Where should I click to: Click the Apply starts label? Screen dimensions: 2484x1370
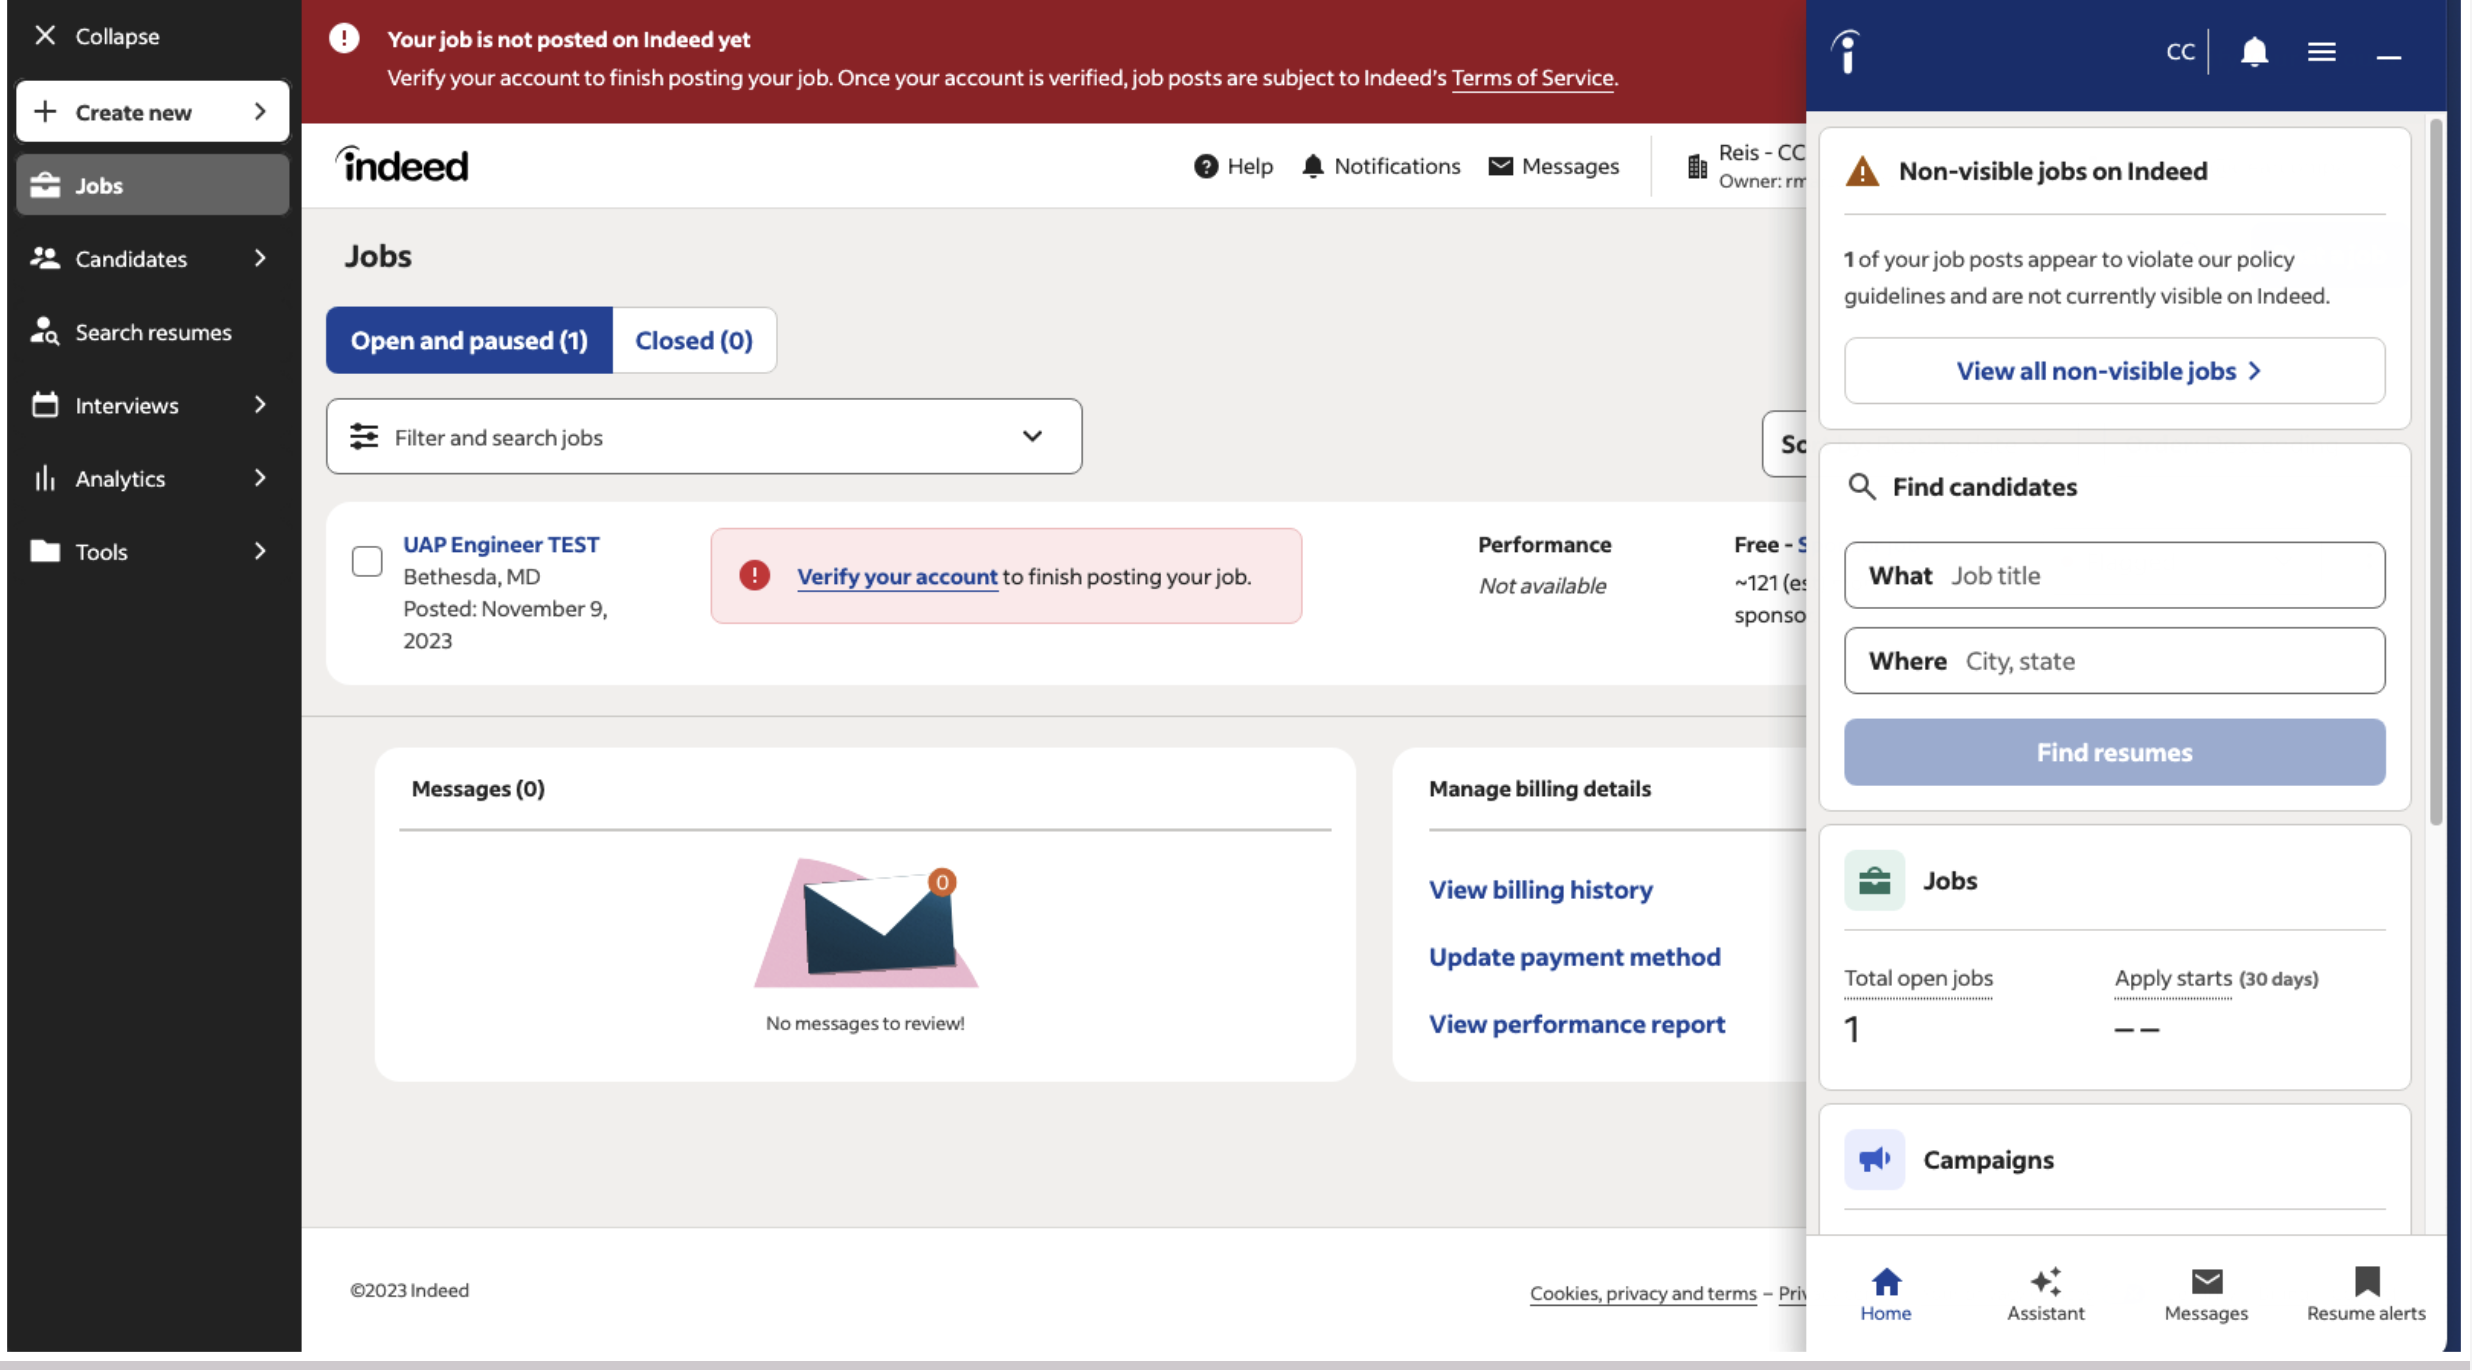(2173, 978)
